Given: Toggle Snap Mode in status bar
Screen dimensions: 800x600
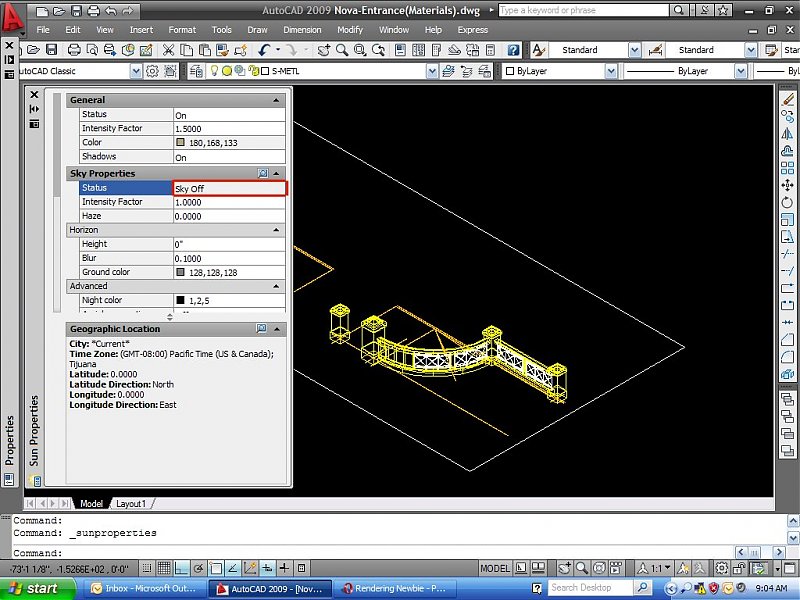Looking at the screenshot, I should [146, 568].
